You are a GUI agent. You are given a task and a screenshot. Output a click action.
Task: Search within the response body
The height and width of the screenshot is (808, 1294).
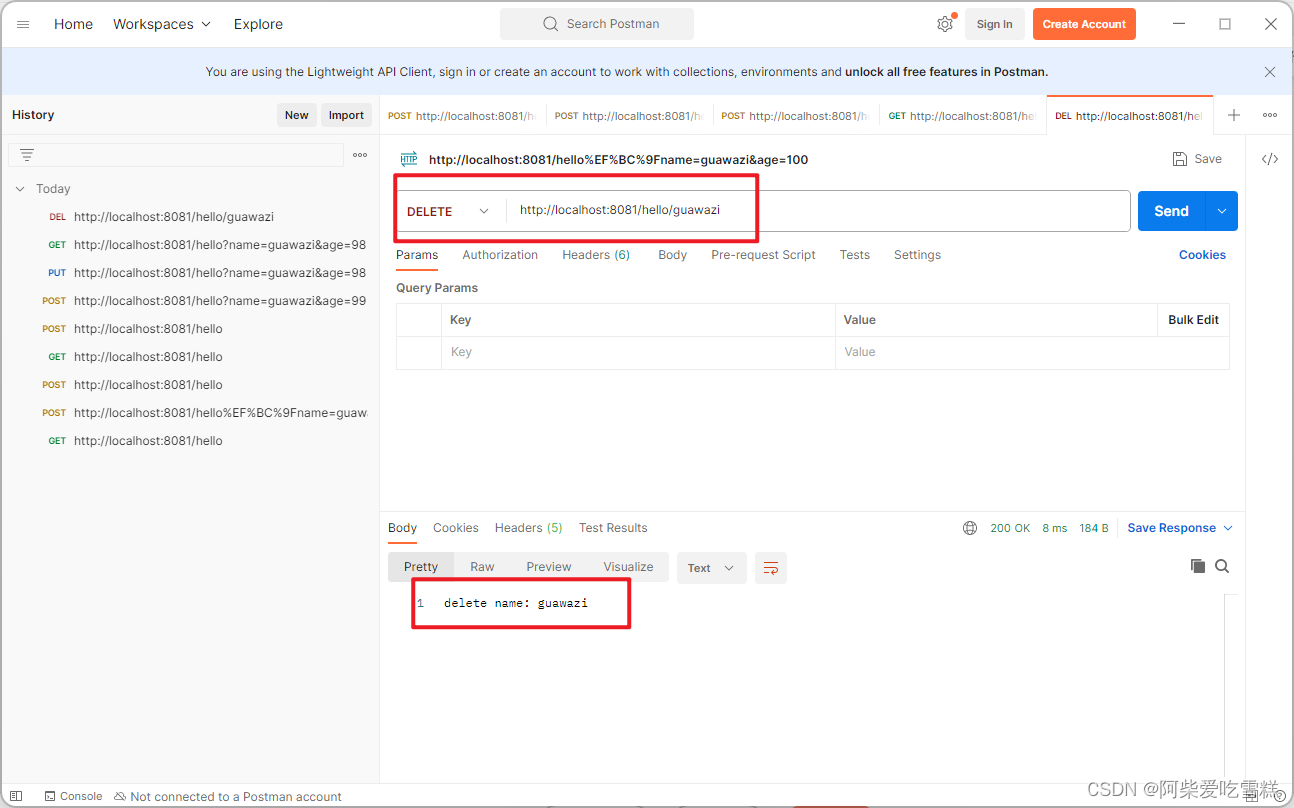click(x=1222, y=565)
